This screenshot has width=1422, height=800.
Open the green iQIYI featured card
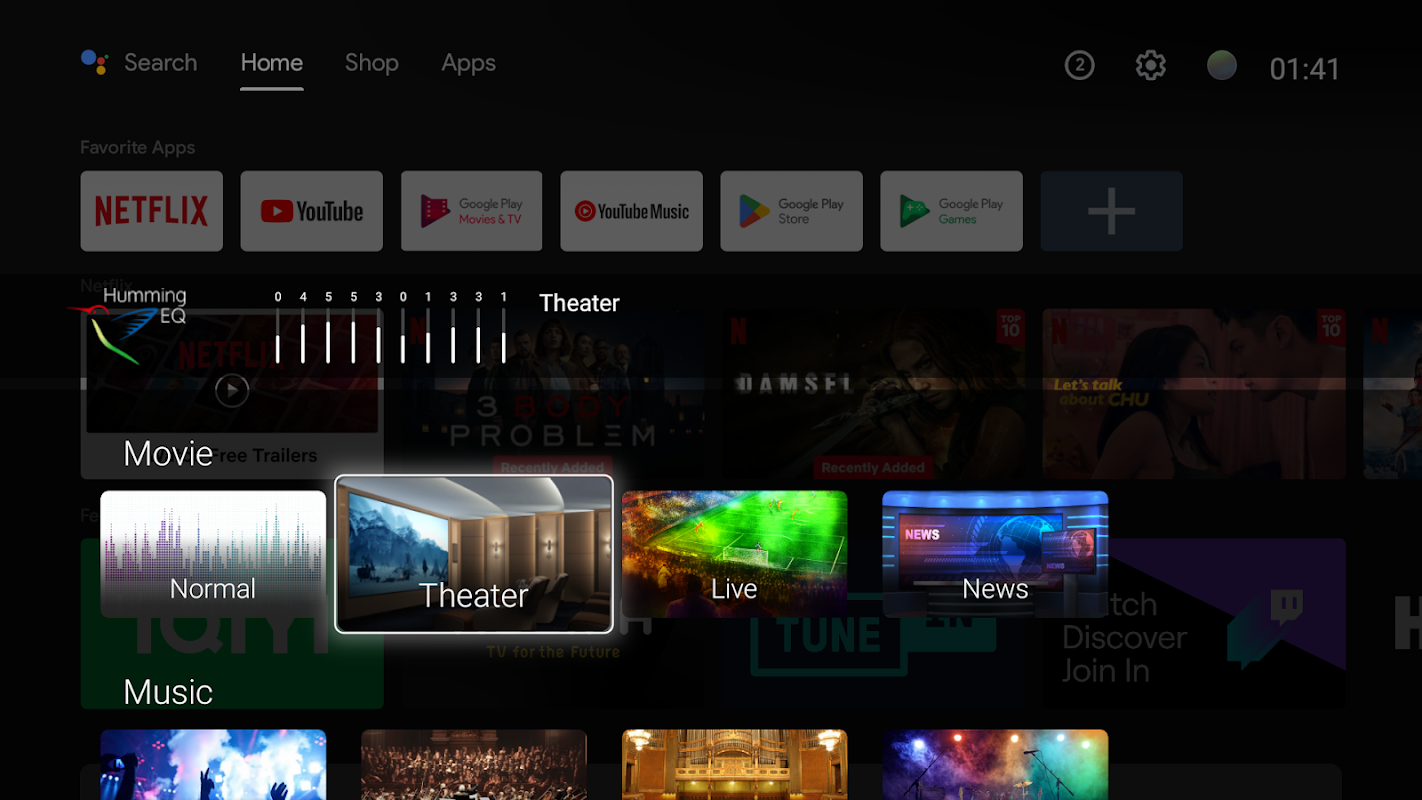click(x=232, y=624)
